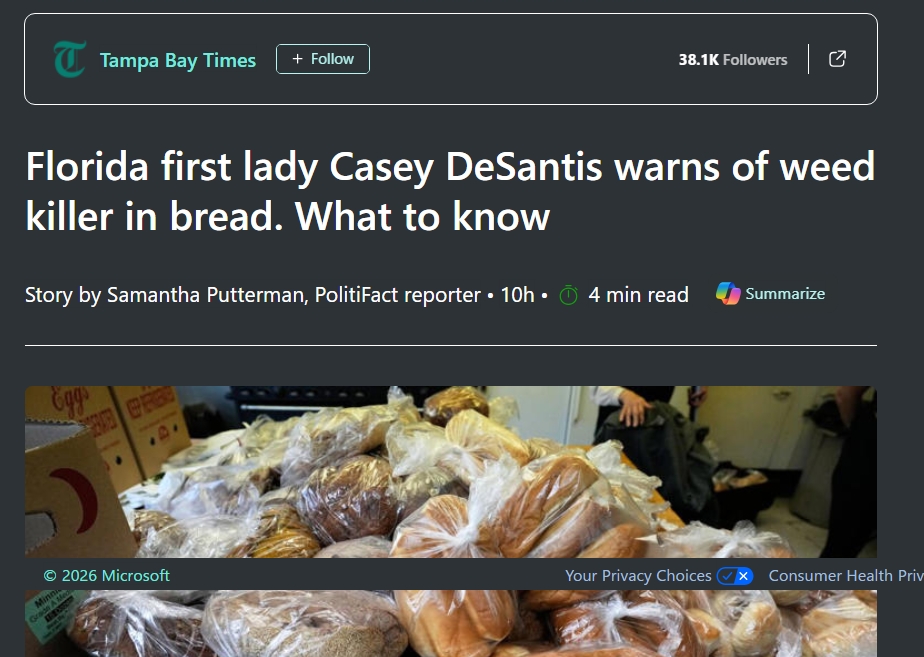Click the green stopwatch reading-time icon

(568, 295)
